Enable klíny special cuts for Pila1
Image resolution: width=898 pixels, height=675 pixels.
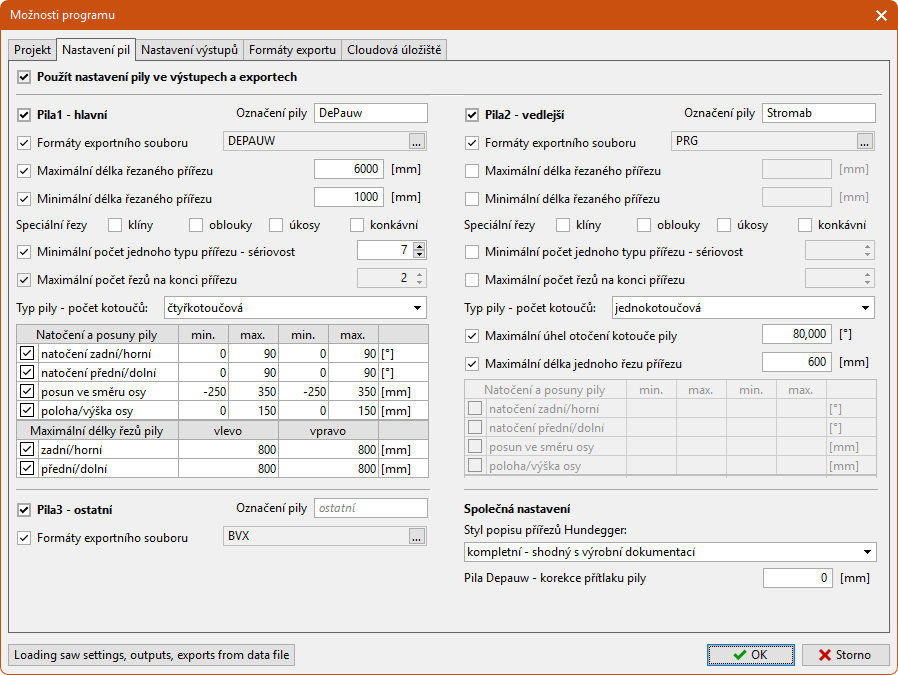click(115, 225)
